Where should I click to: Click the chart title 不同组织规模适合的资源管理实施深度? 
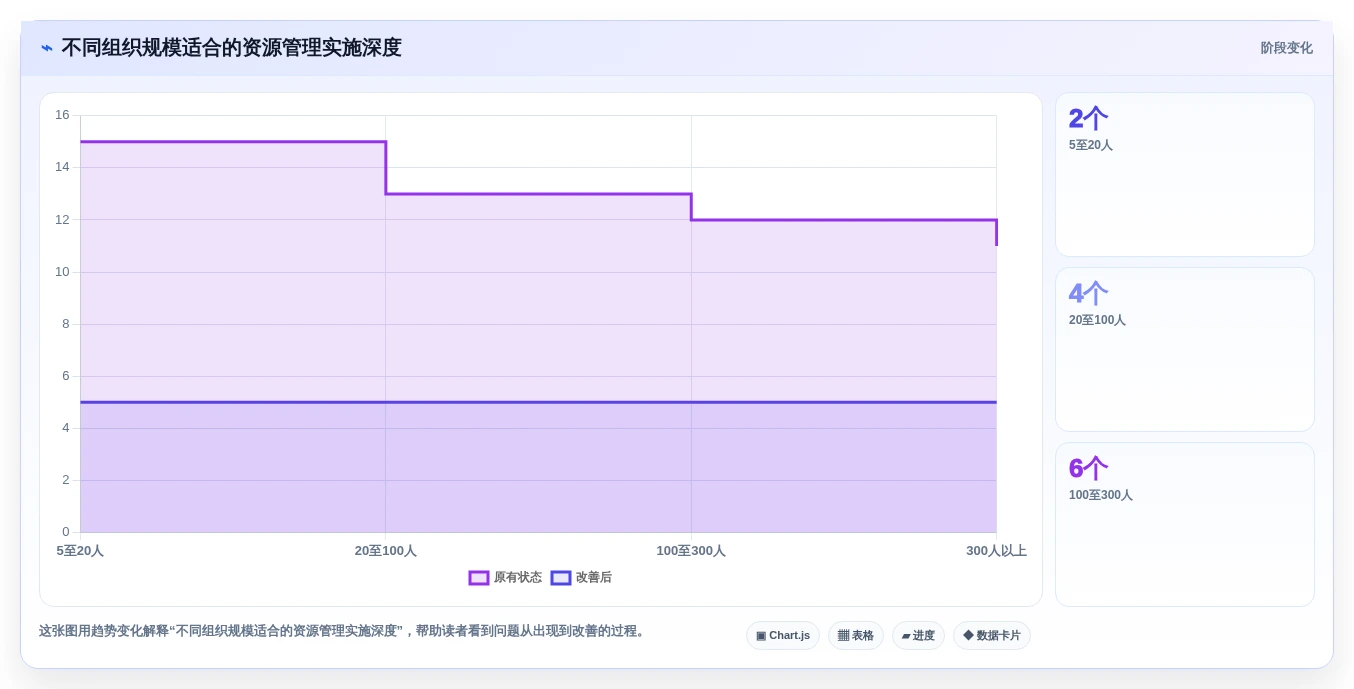231,48
